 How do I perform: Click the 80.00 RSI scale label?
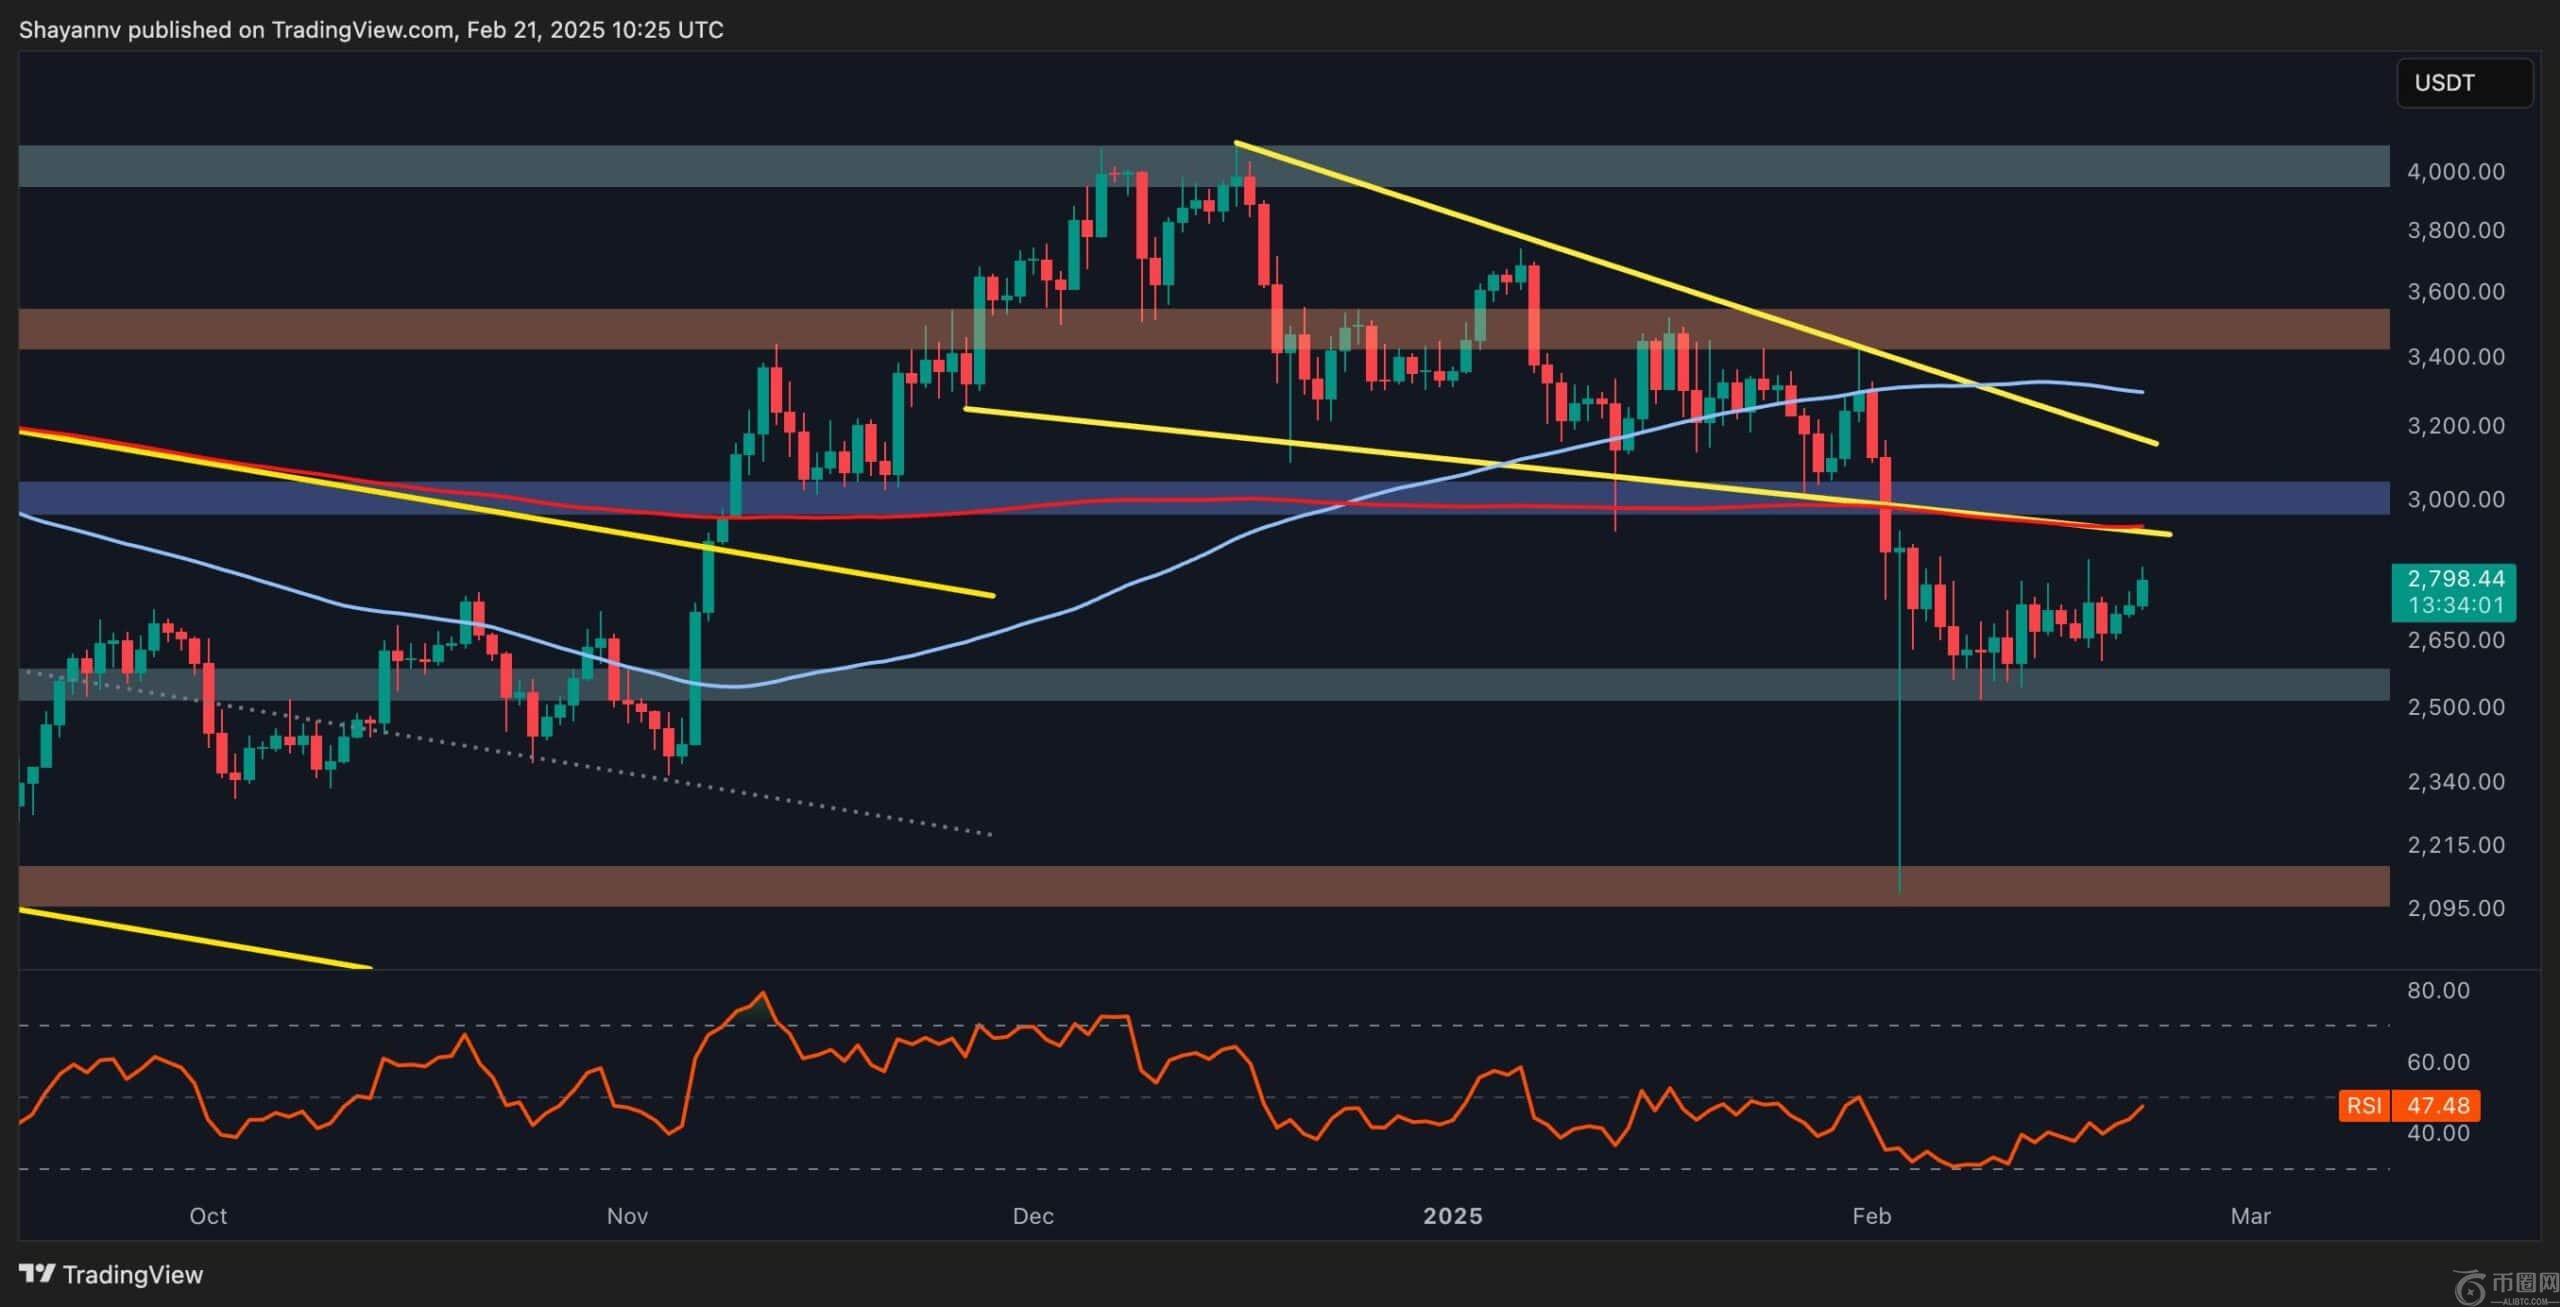tap(2438, 990)
